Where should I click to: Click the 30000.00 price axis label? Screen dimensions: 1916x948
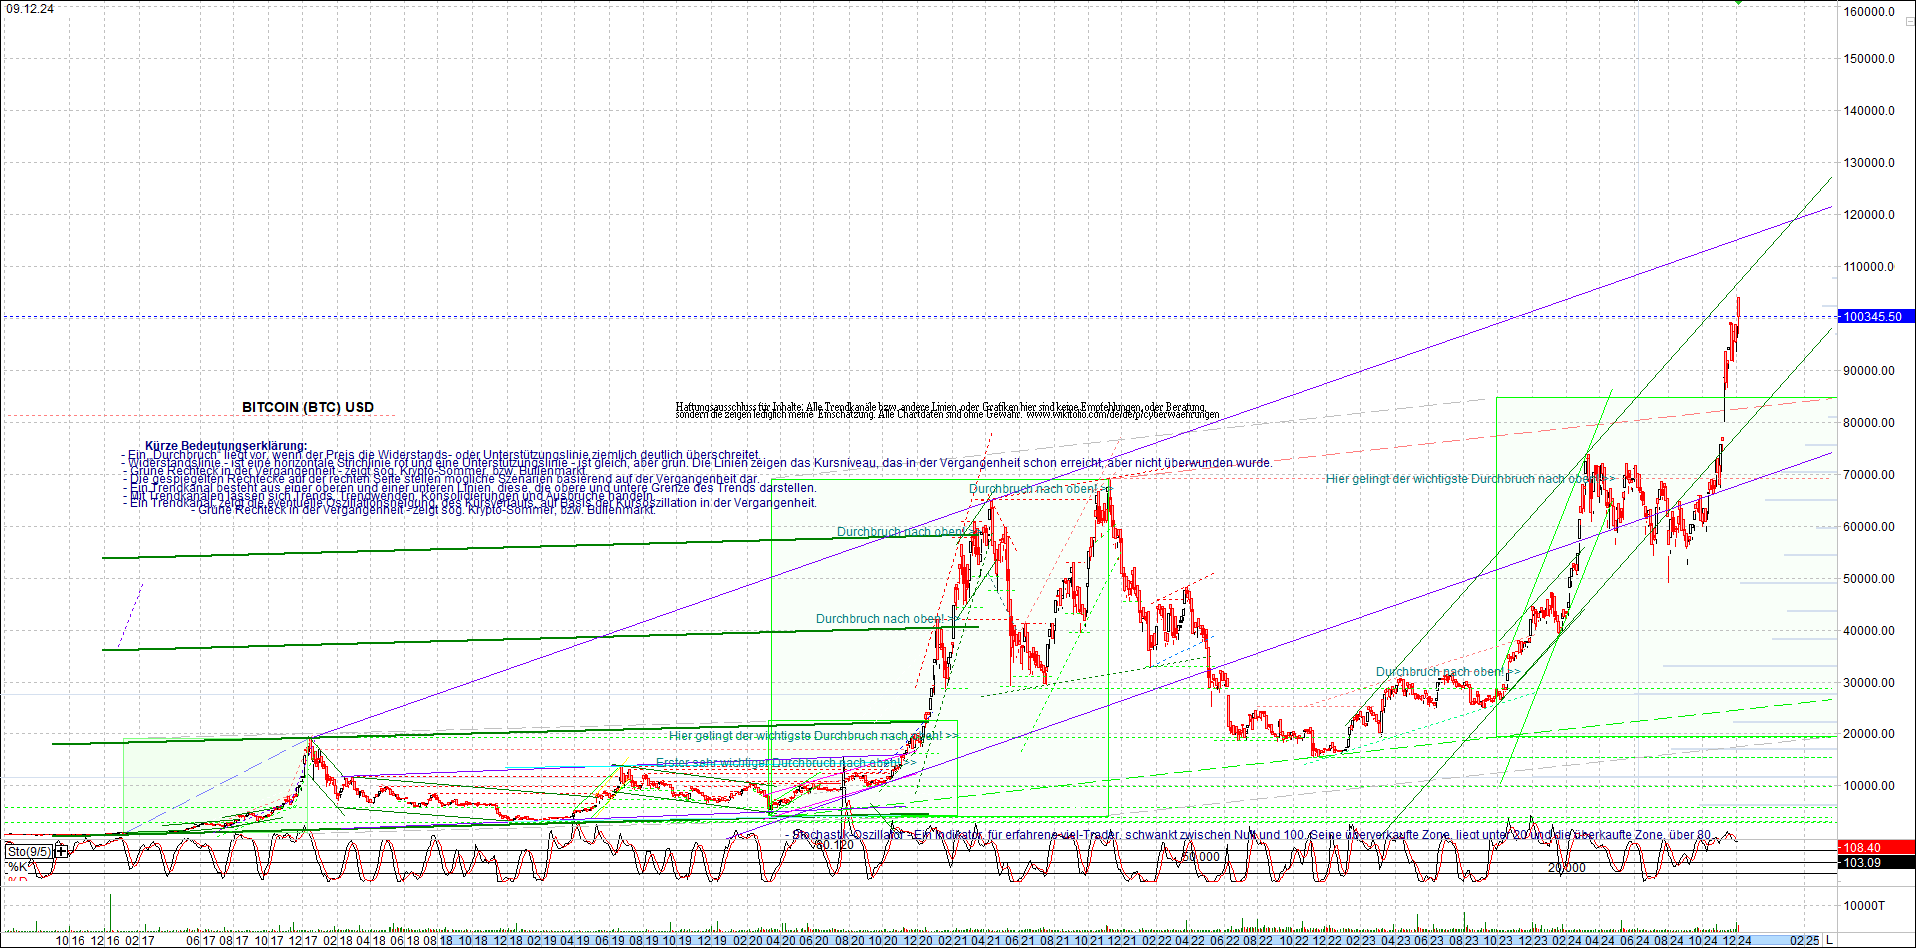point(1869,683)
